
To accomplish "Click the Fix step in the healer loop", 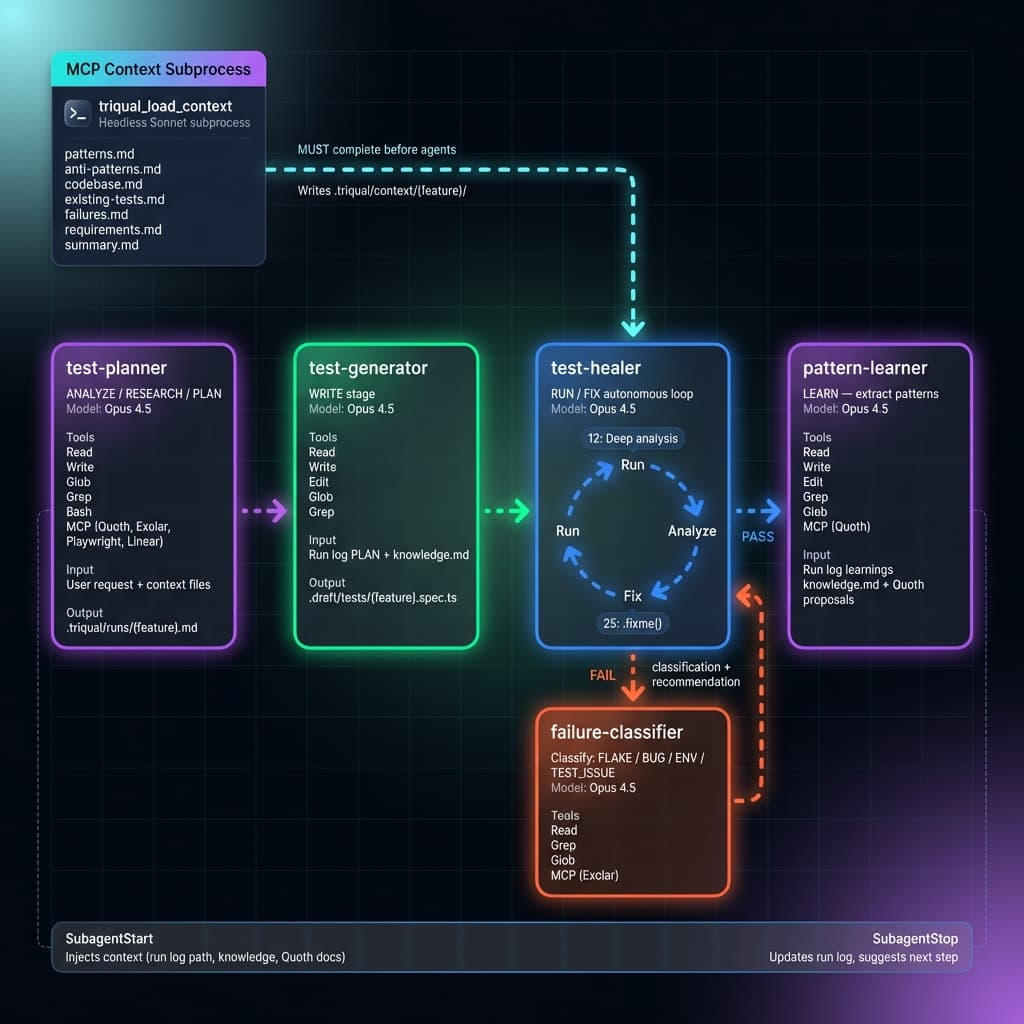I will pos(631,596).
